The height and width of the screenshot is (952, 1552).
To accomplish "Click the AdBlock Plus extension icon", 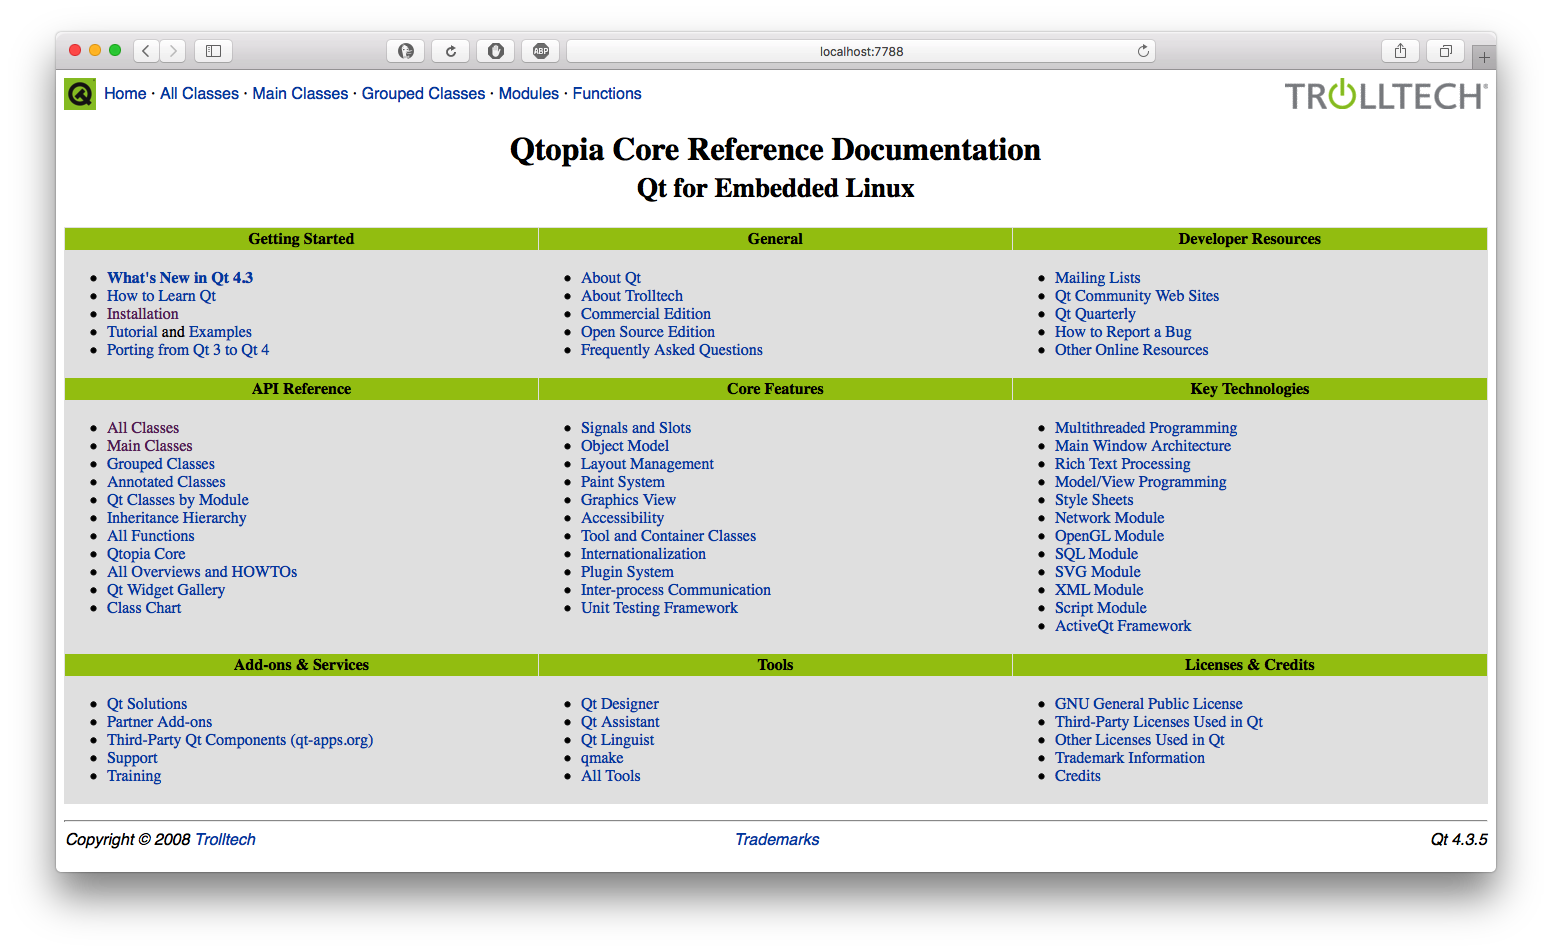I will coord(541,51).
